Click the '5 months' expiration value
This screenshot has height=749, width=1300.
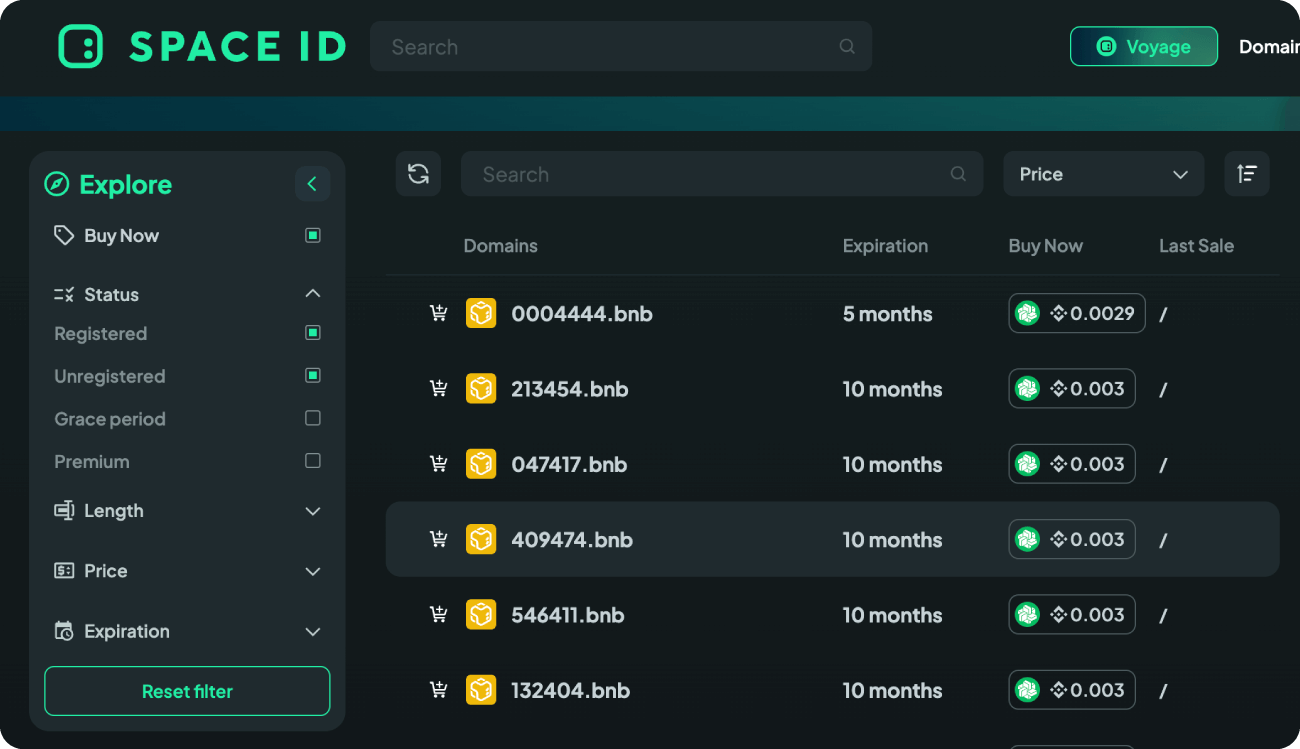887,314
